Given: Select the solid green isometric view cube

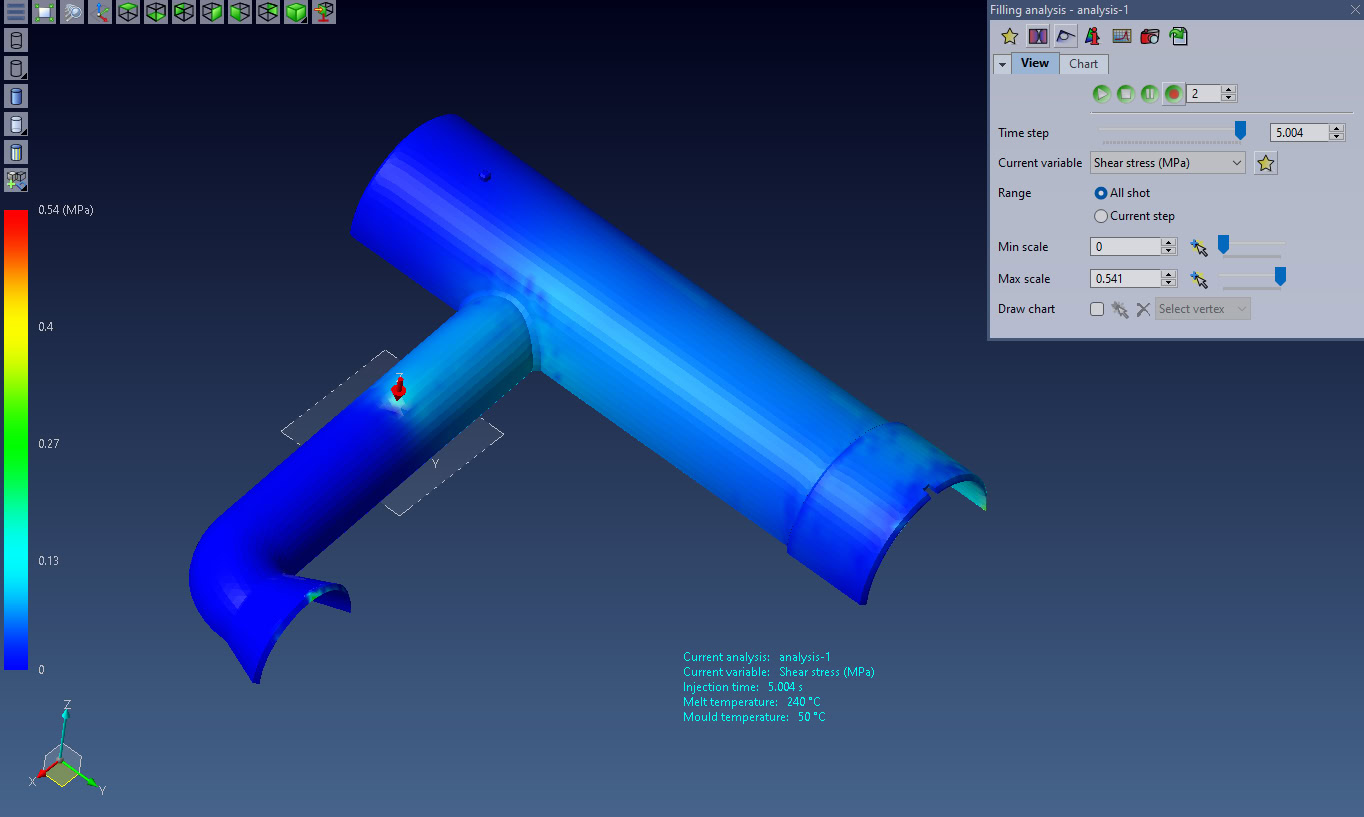Looking at the screenshot, I should [296, 12].
